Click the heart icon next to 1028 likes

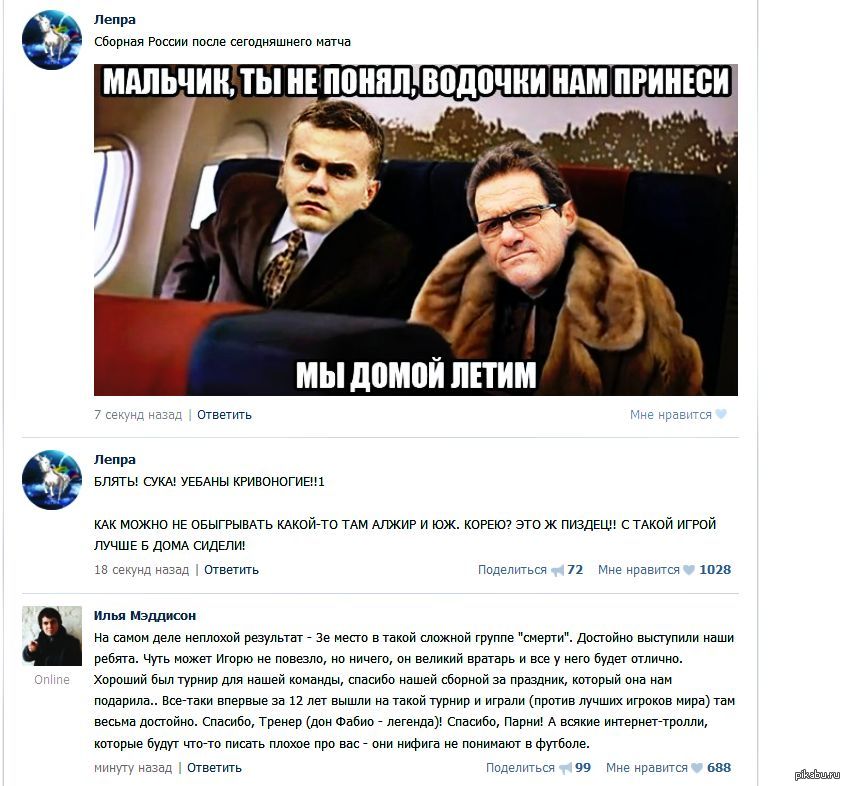pyautogui.click(x=689, y=569)
